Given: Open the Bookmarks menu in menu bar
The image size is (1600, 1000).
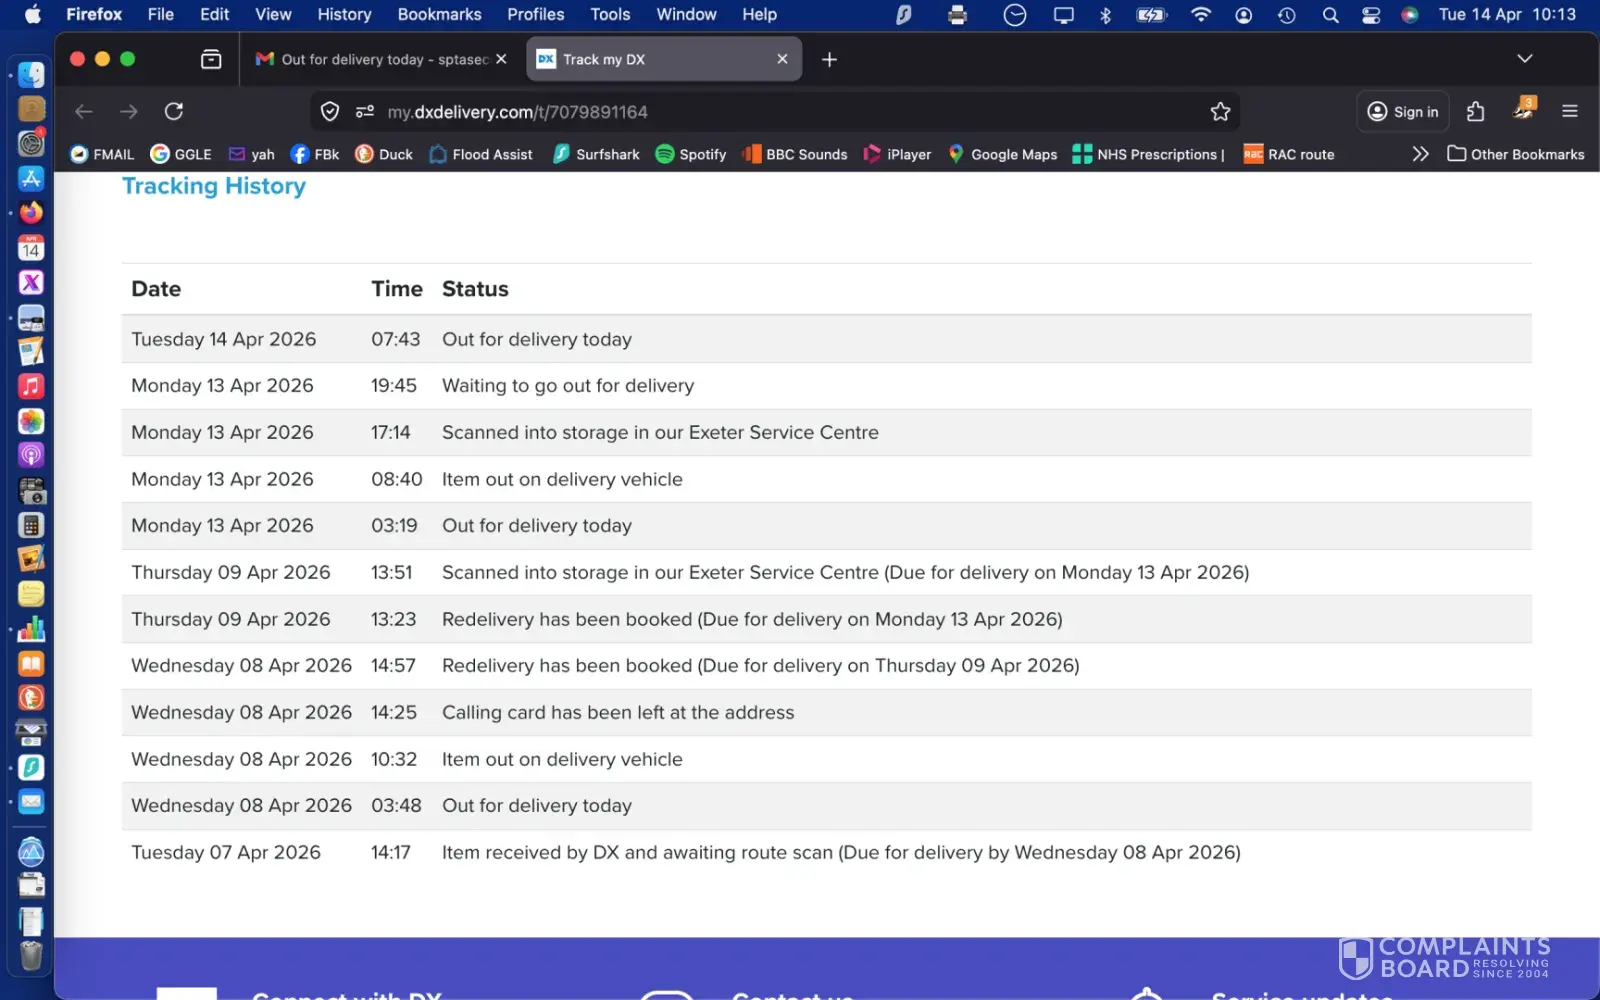Looking at the screenshot, I should (439, 14).
